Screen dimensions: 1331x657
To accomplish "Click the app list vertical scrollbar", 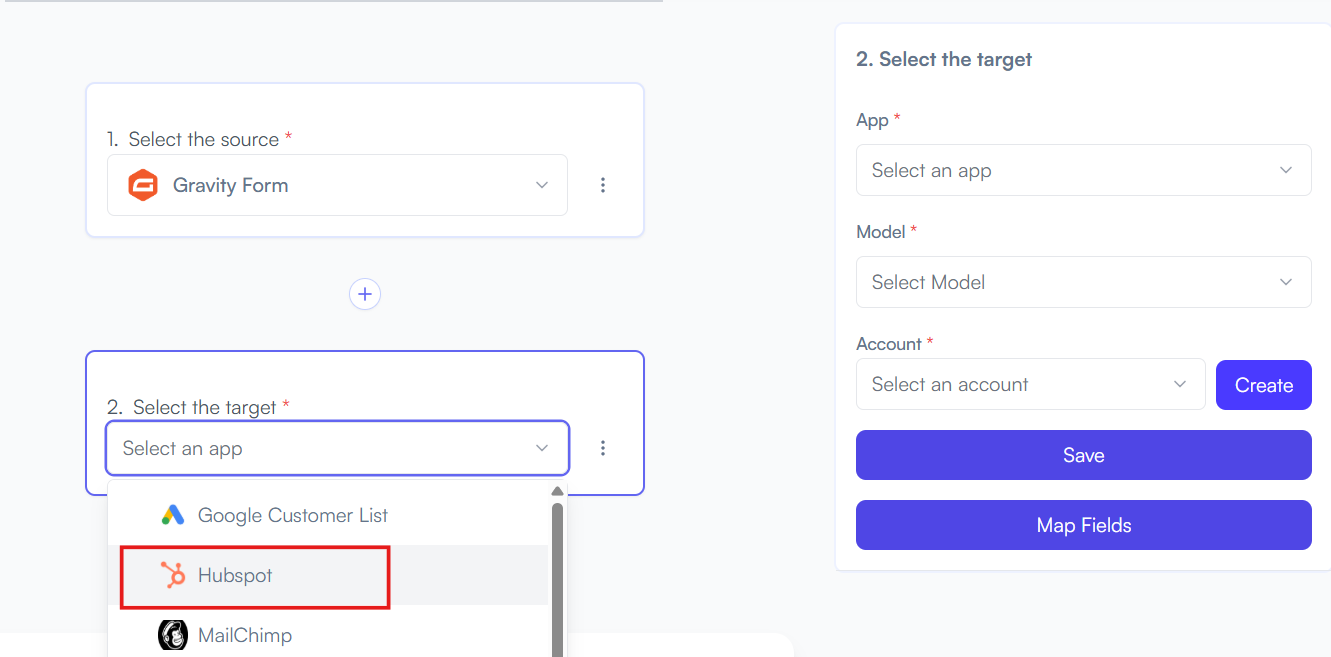I will pyautogui.click(x=557, y=579).
